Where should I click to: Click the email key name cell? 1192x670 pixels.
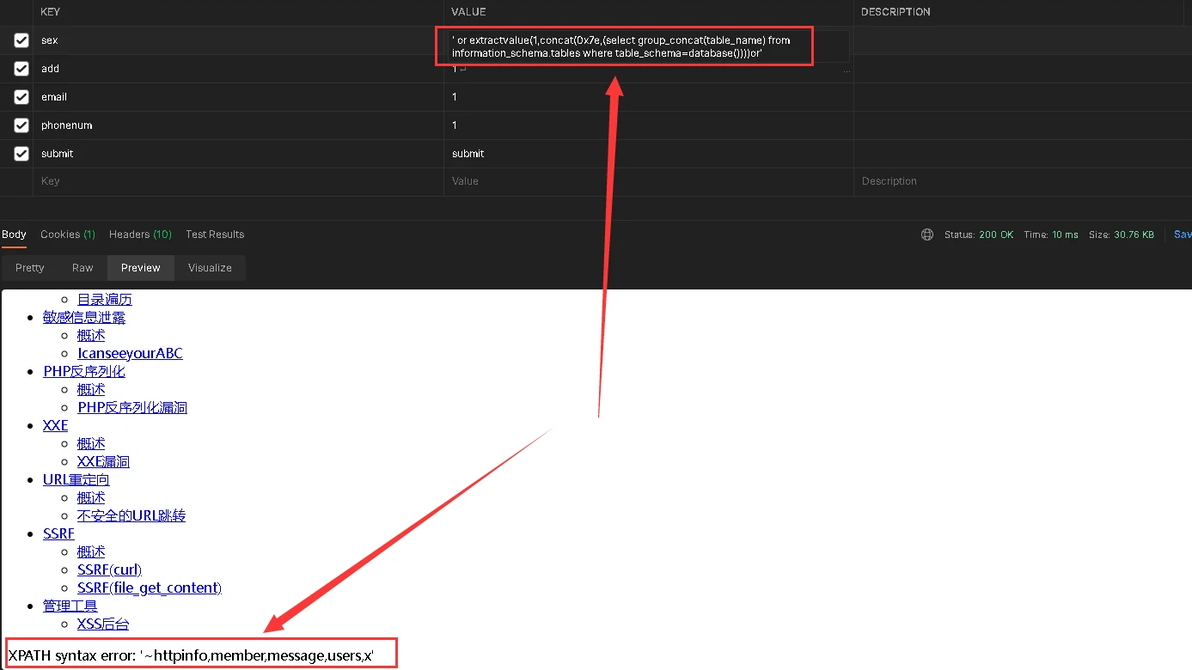coord(238,97)
